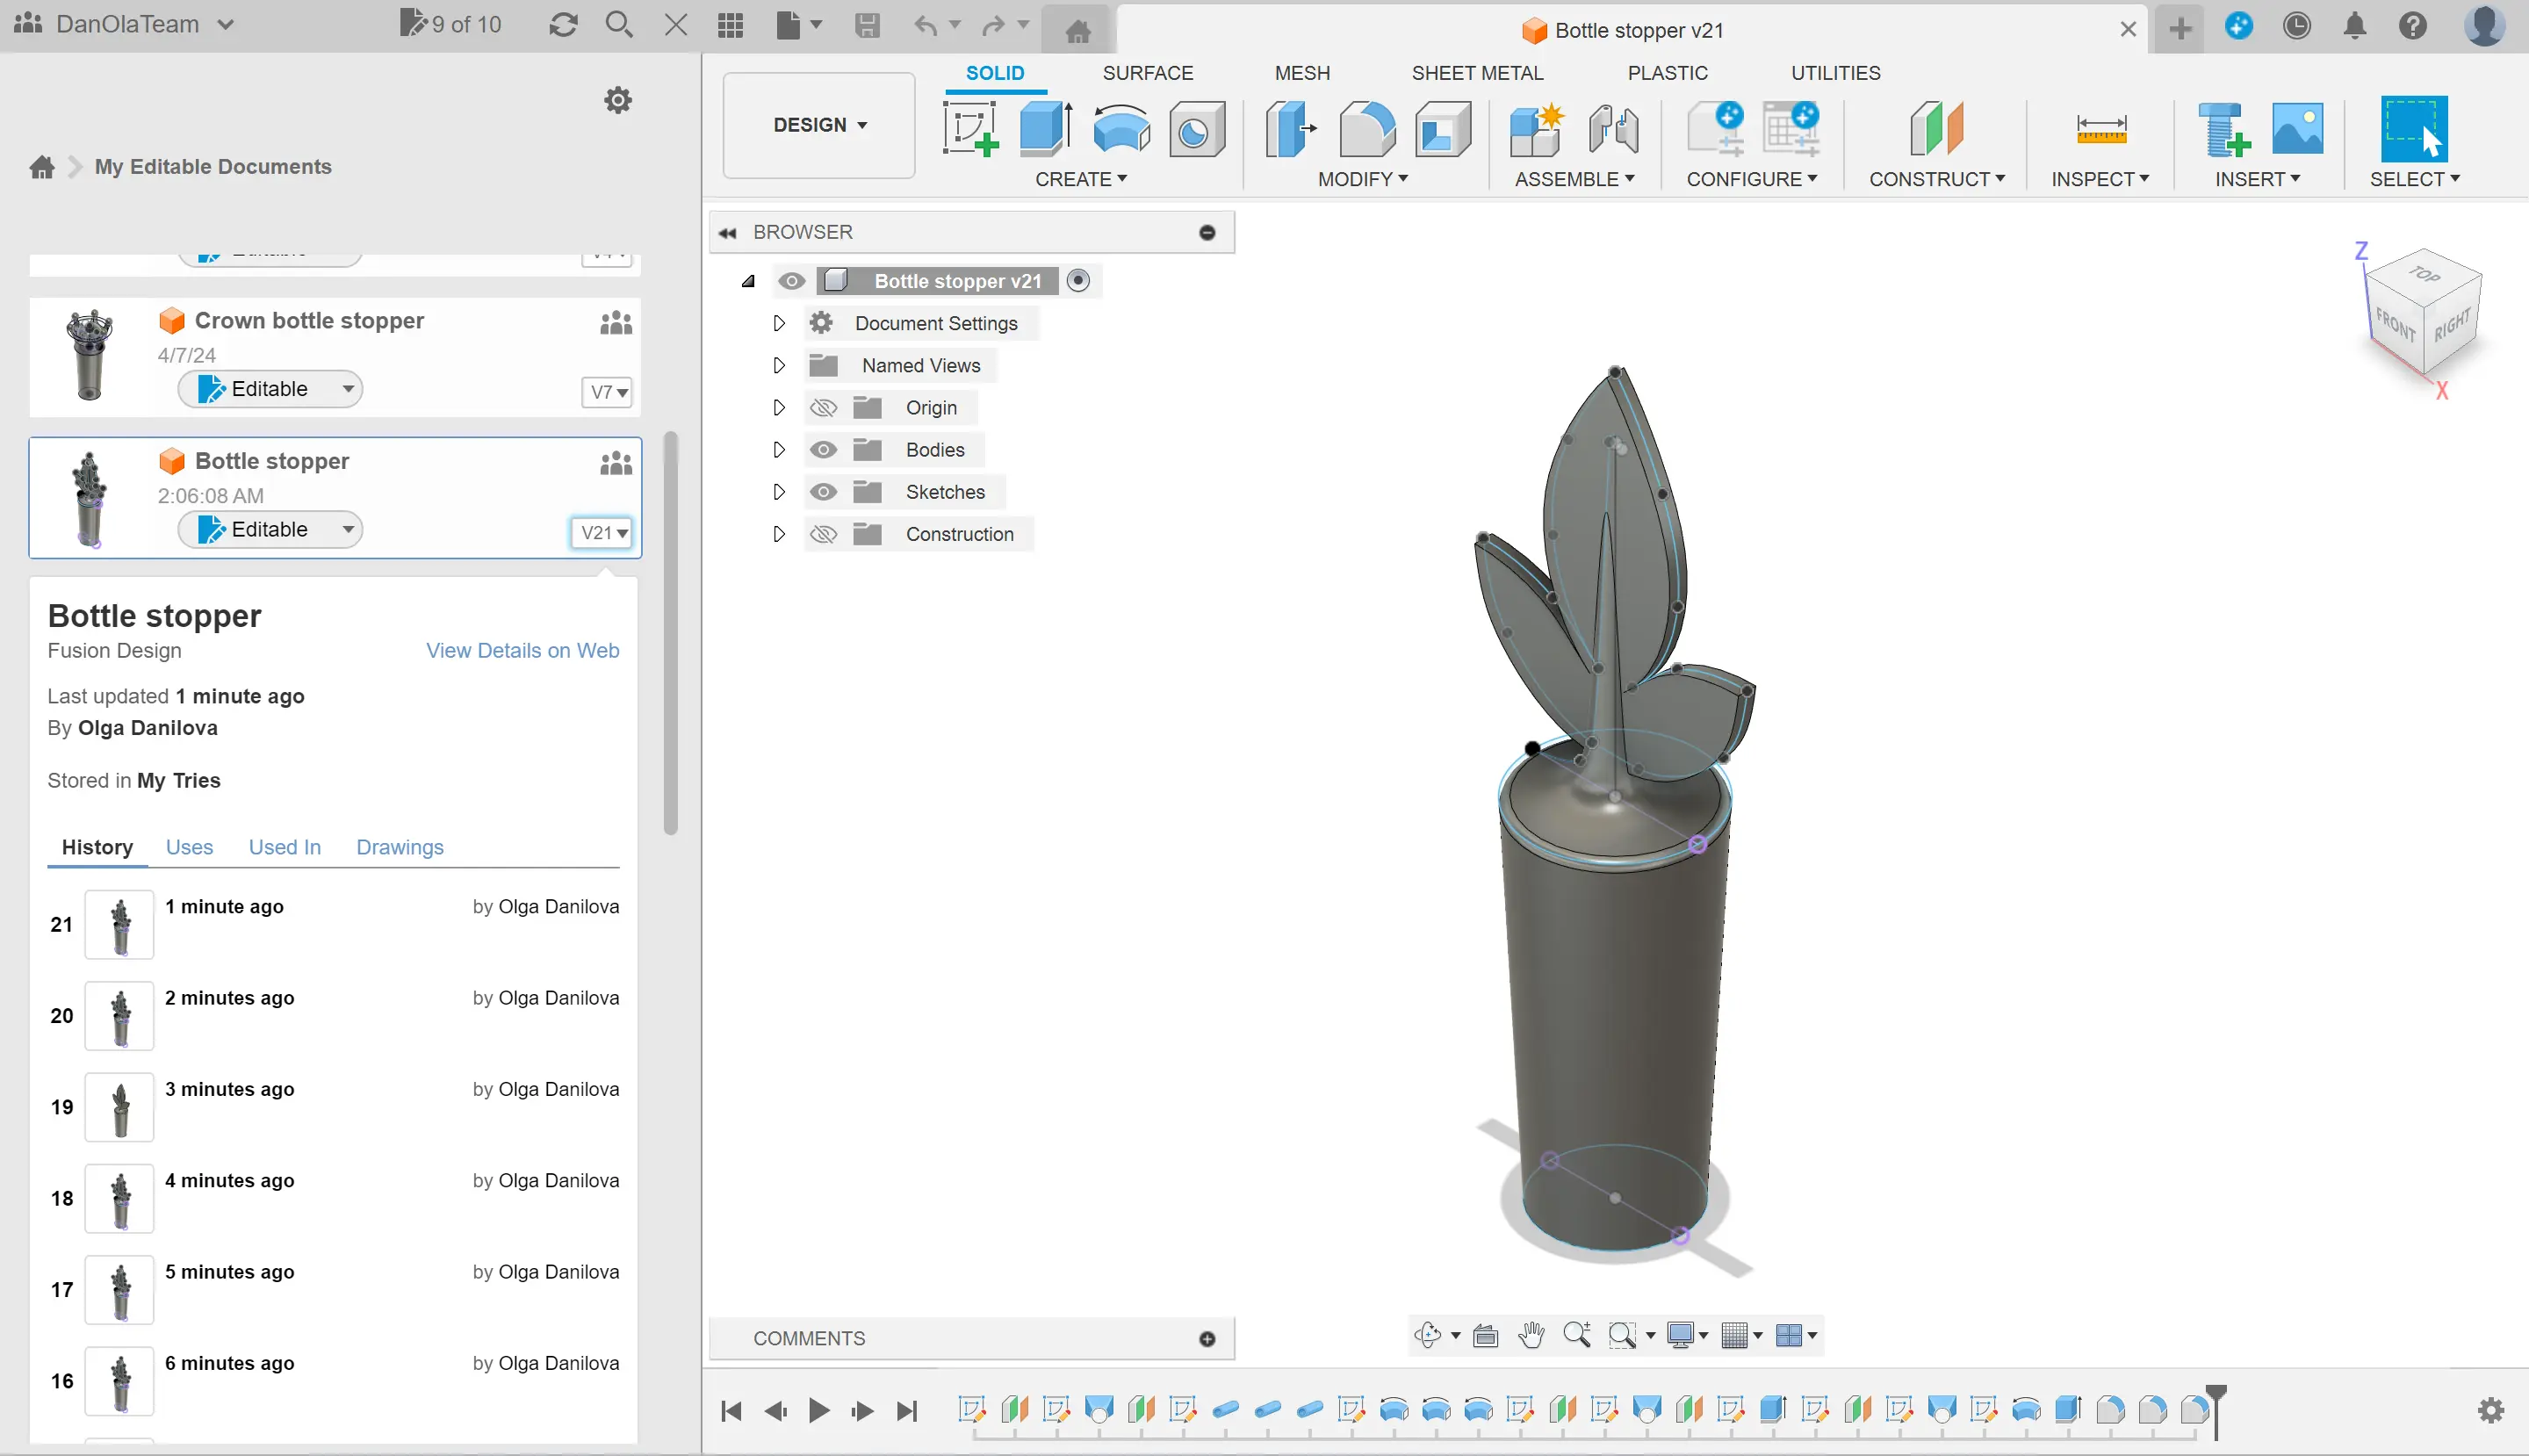This screenshot has width=2529, height=1456.
Task: Expand the Construction tree node
Action: (779, 534)
